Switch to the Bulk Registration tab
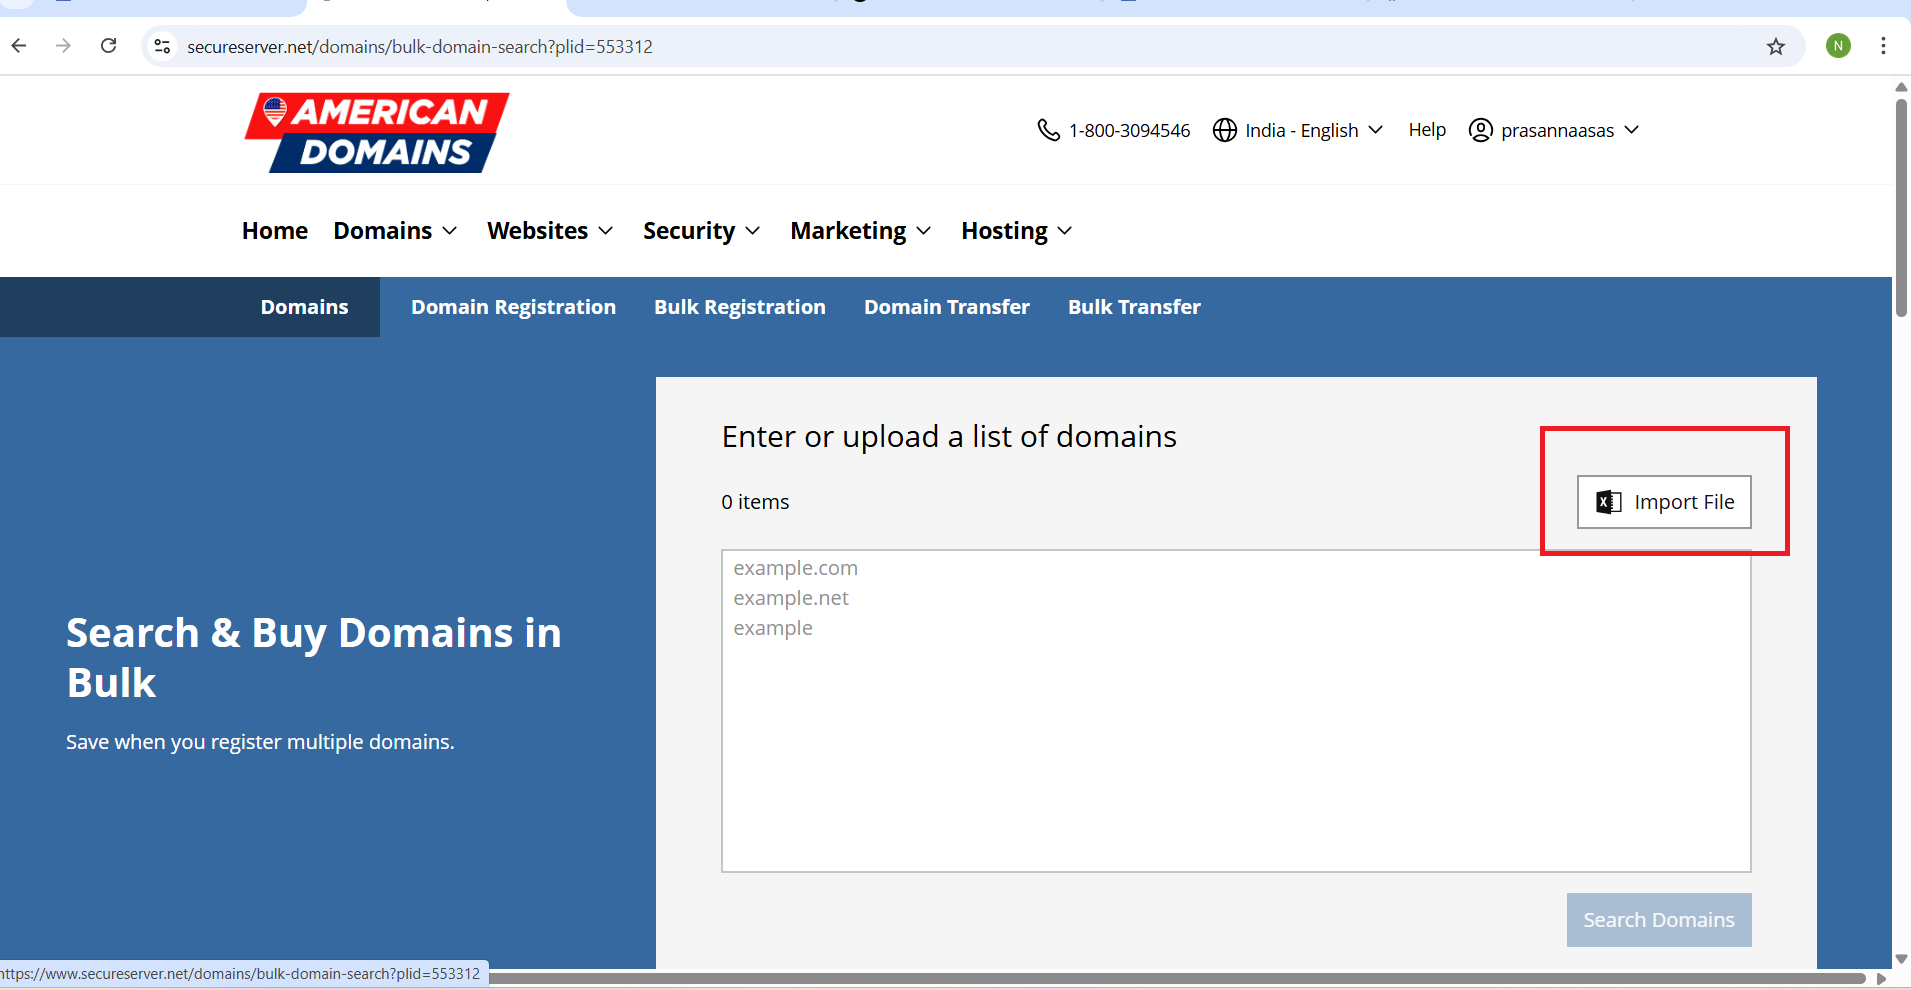The image size is (1911, 990). click(x=739, y=307)
